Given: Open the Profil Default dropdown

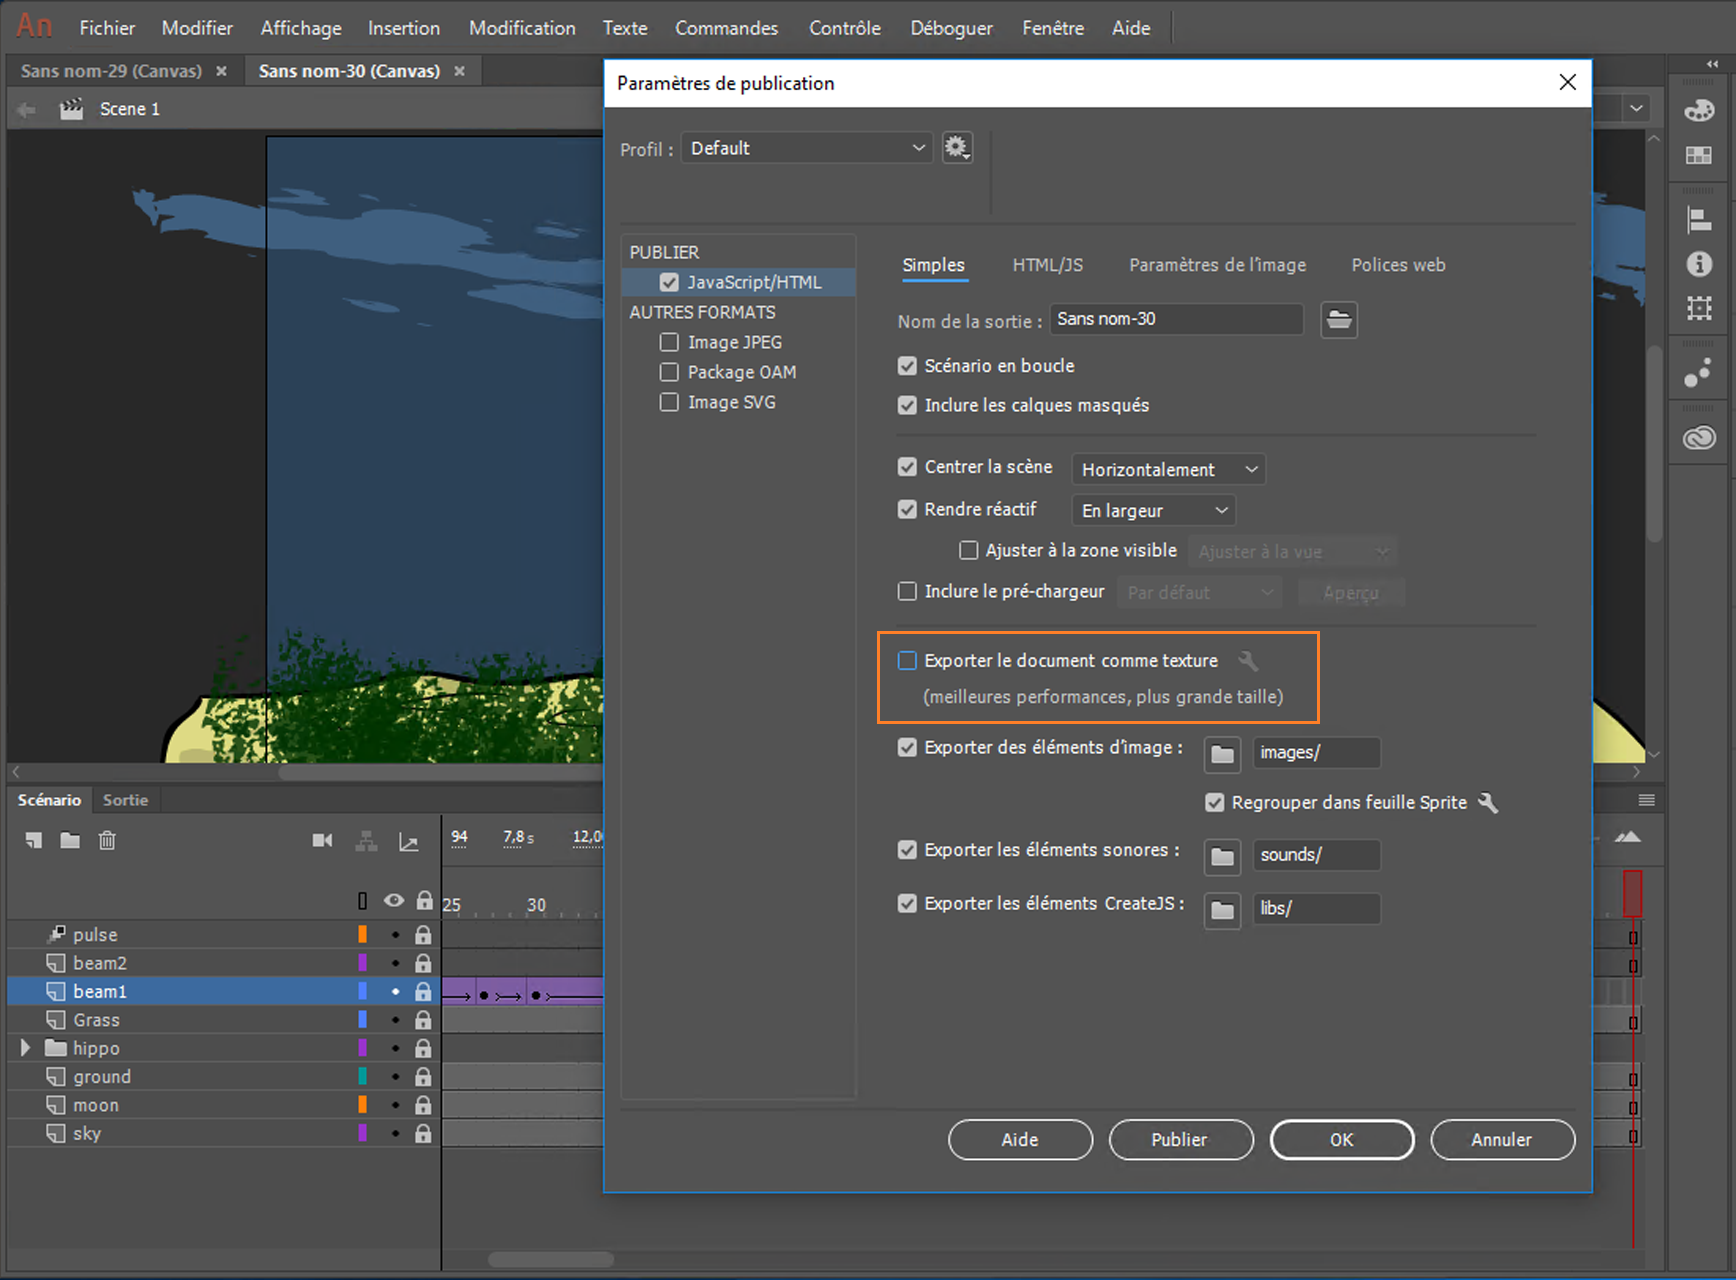Looking at the screenshot, I should coord(807,148).
